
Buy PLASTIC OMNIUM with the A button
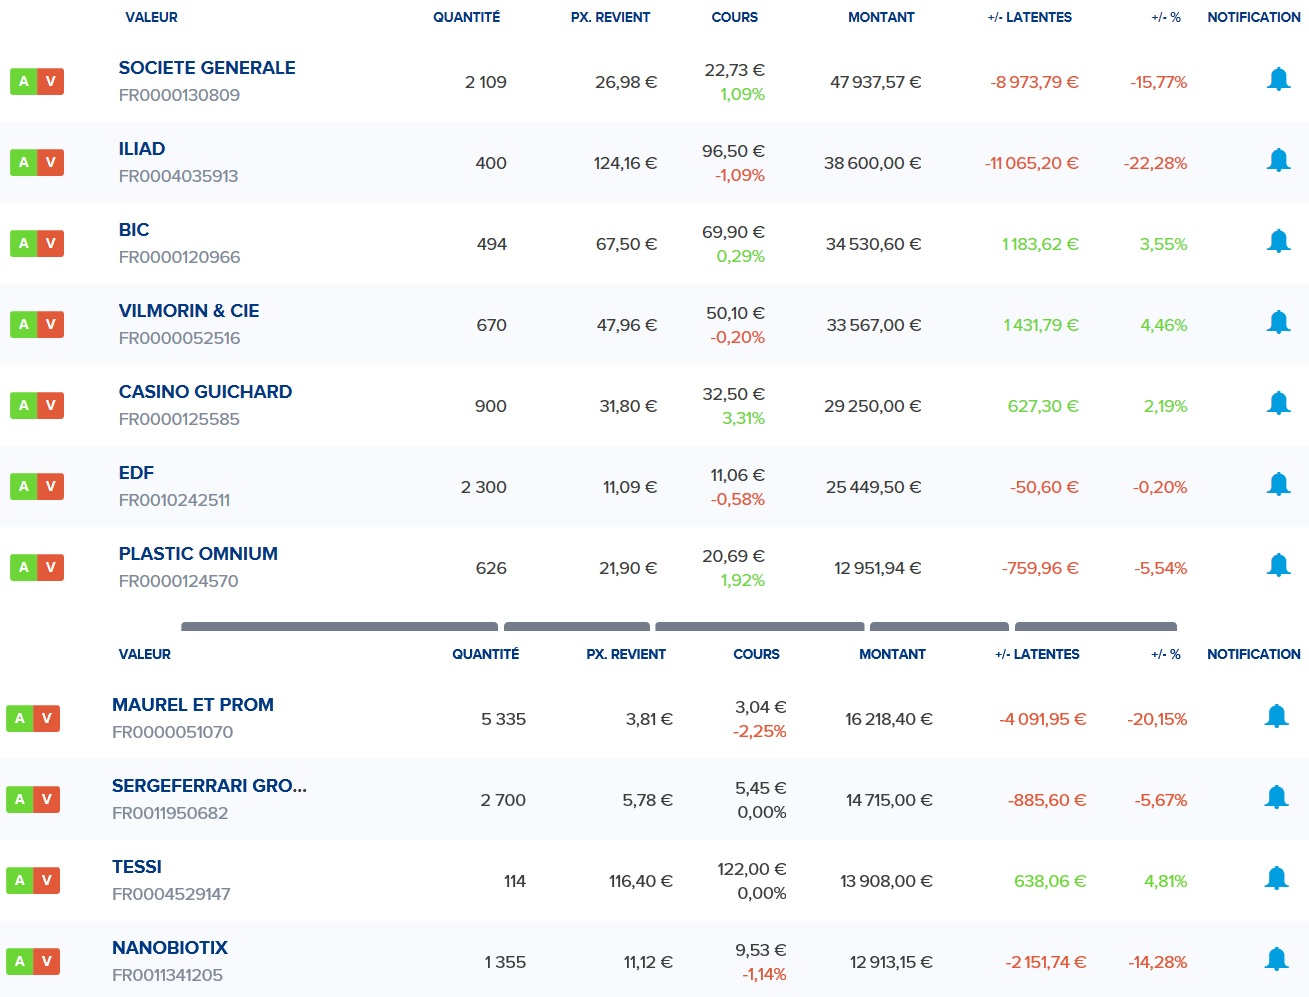tap(24, 568)
